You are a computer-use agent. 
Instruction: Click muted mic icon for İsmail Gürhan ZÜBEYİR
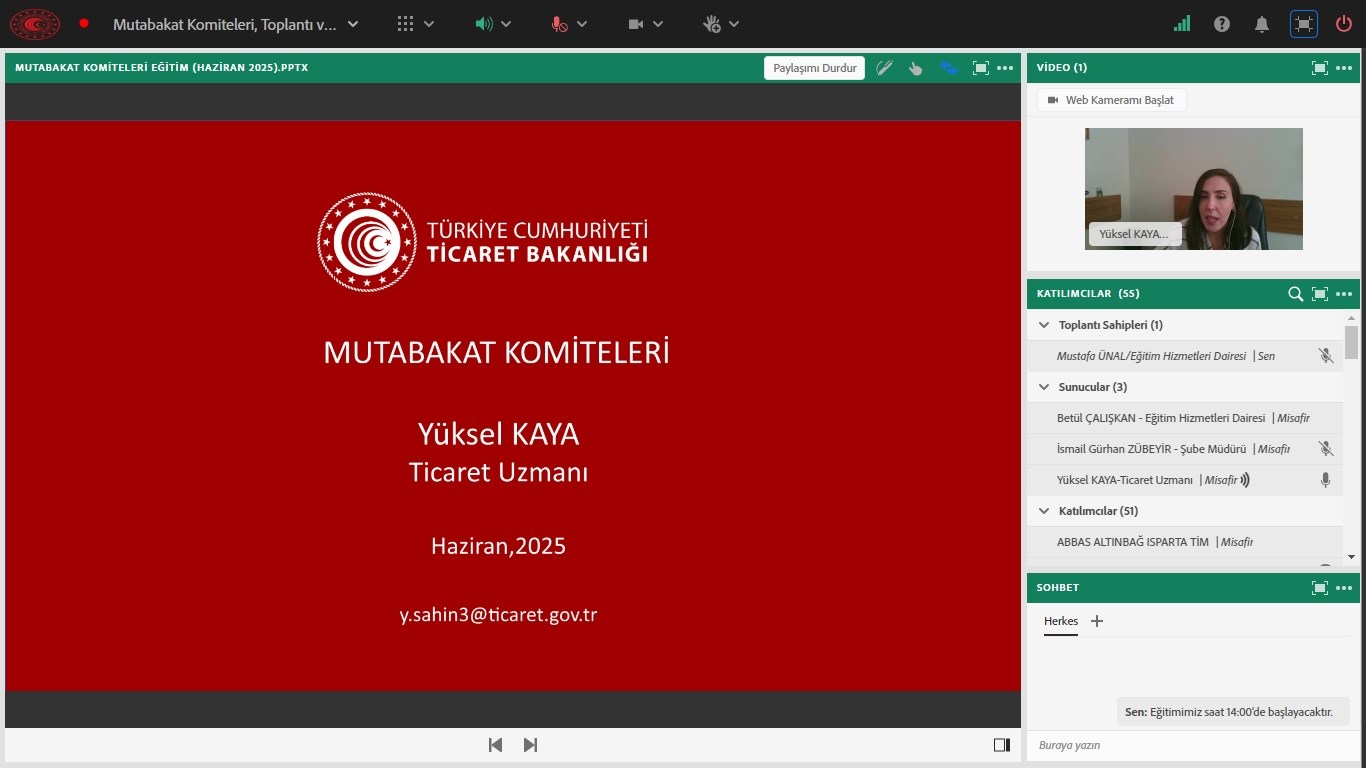1325,449
